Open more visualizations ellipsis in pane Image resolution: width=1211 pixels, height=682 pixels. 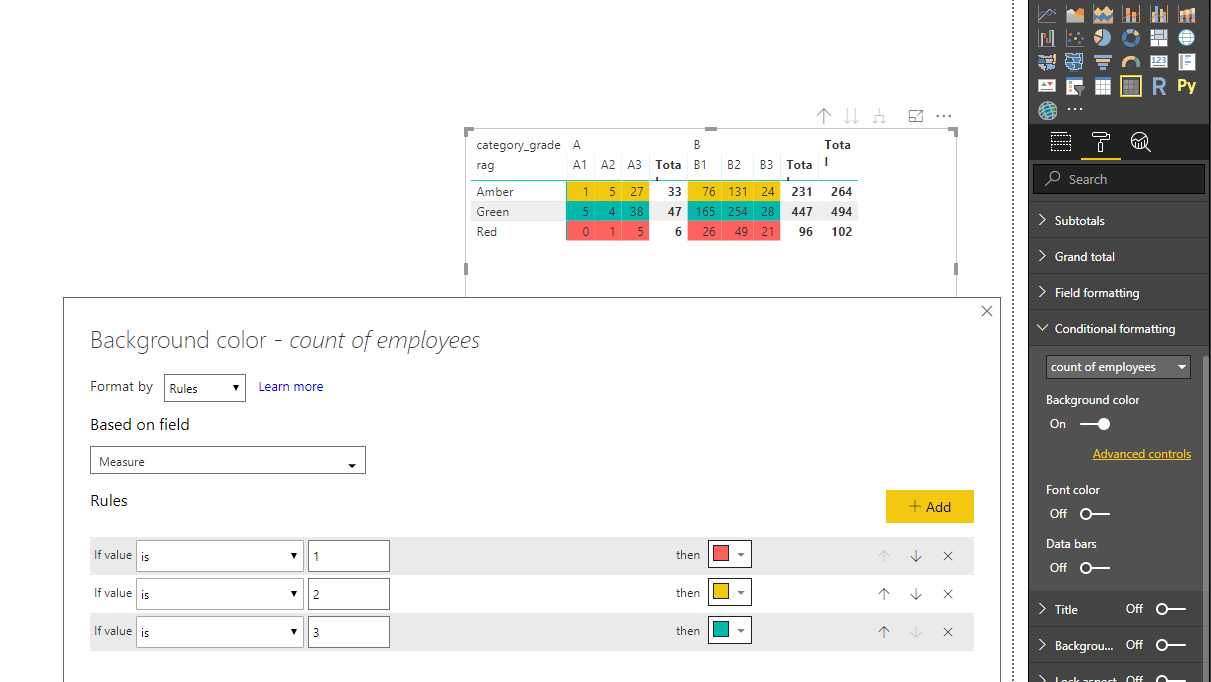(x=1075, y=110)
